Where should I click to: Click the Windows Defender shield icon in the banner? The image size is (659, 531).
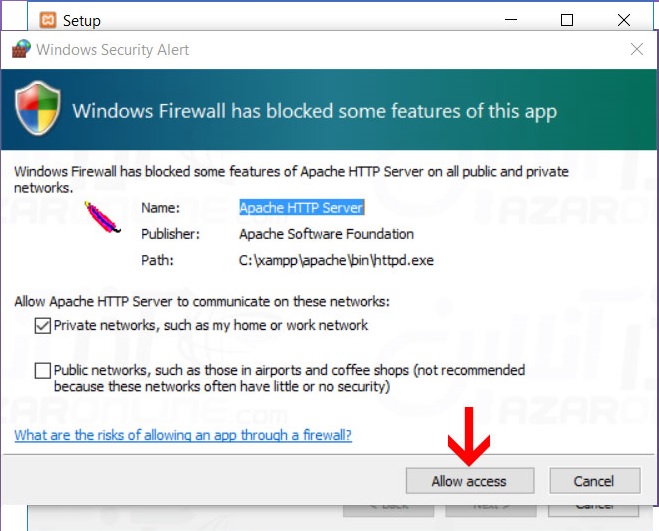[38, 108]
